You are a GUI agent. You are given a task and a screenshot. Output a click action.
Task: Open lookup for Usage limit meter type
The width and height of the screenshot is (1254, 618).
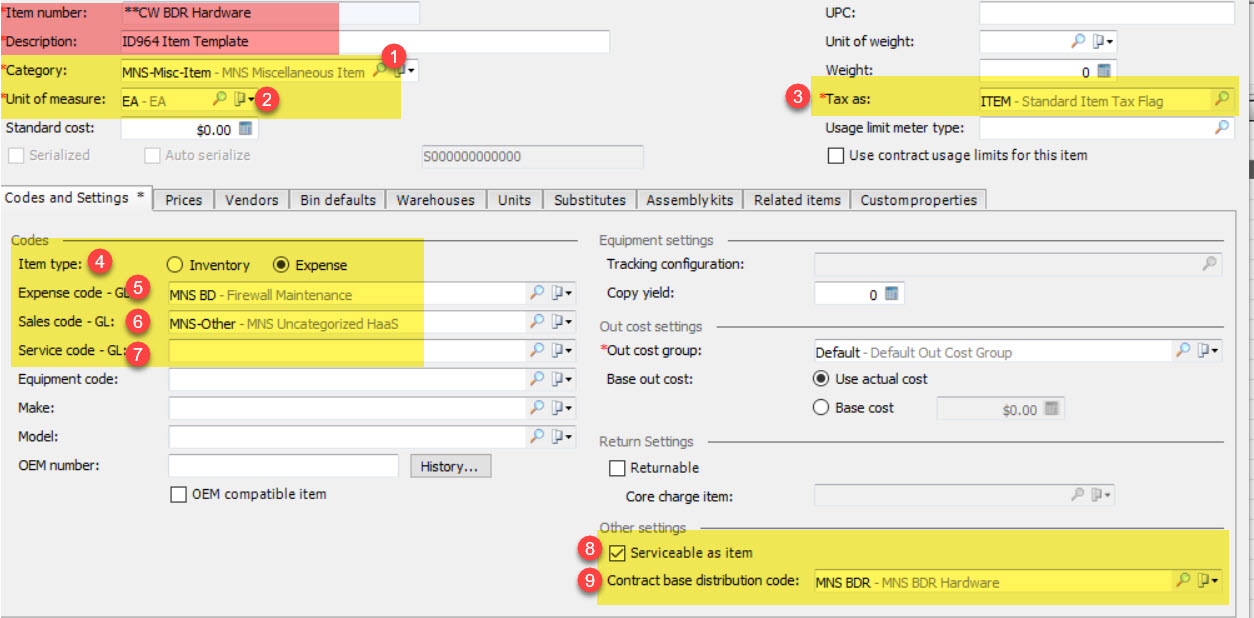coord(1222,127)
